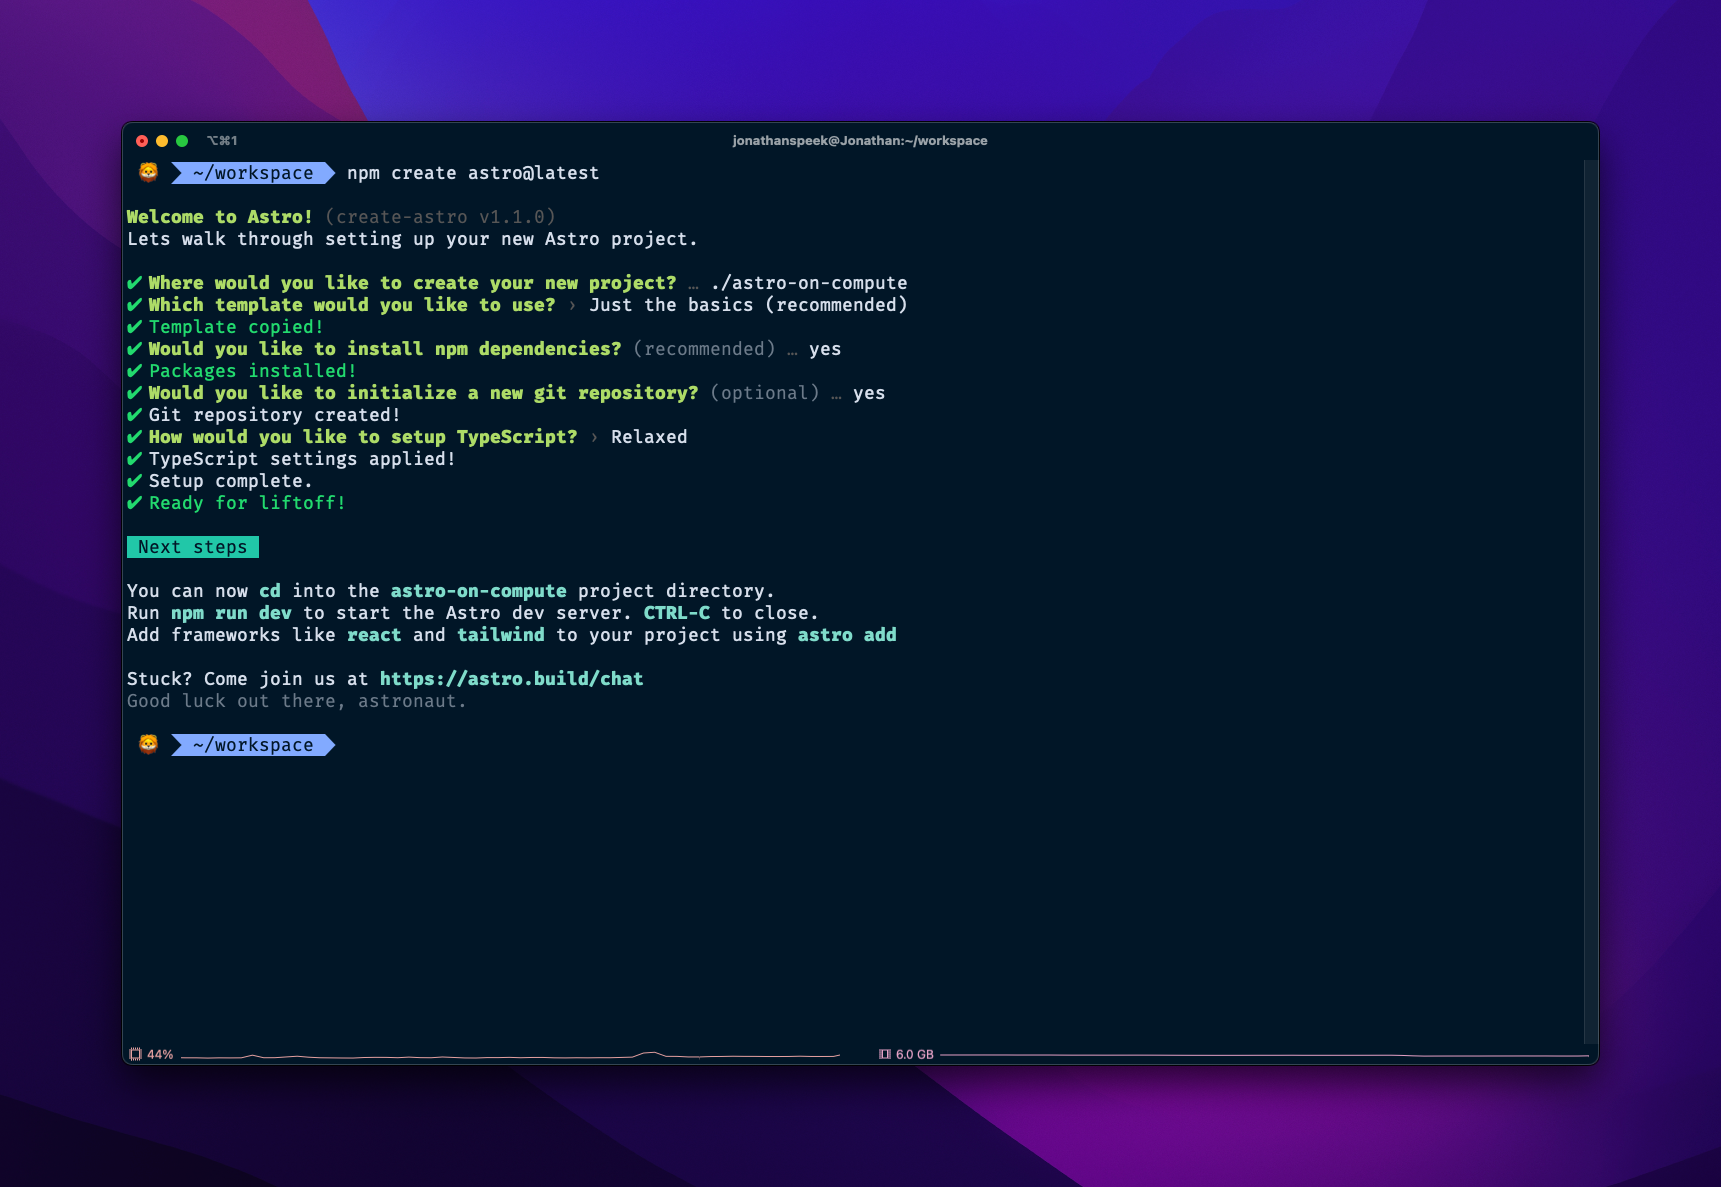This screenshot has height=1187, width=1721.
Task: Click the lion emoji at bottom prompt
Action: point(148,744)
